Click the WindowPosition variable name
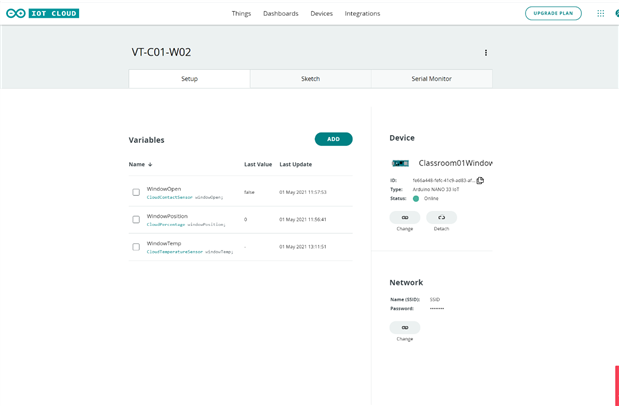This screenshot has height=406, width=619. pos(167,216)
